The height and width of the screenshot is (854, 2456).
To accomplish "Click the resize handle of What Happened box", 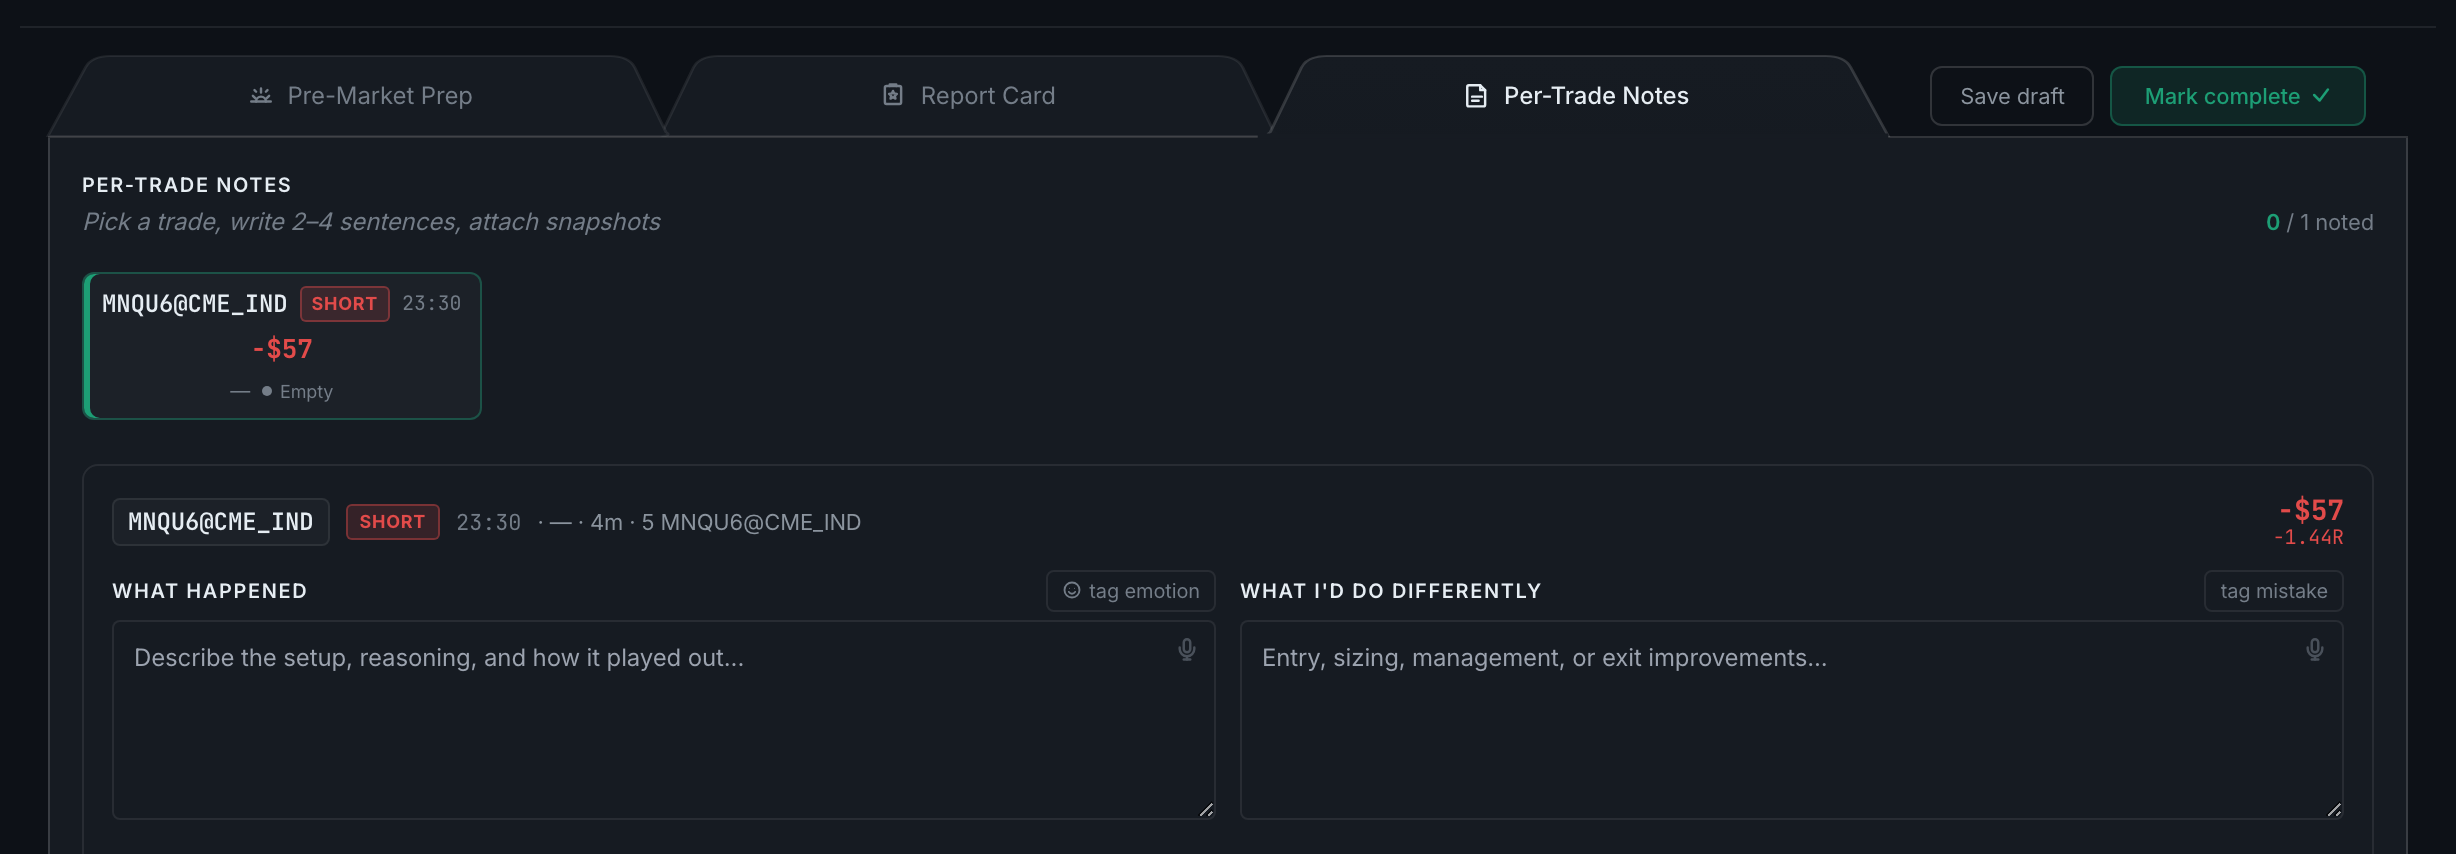I will point(1206,810).
